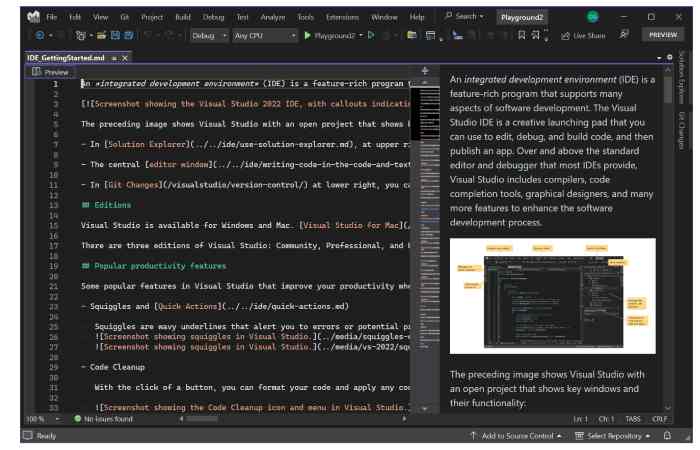Screen dimensions: 700x450
Task: Open the Build menu
Action: tap(183, 17)
